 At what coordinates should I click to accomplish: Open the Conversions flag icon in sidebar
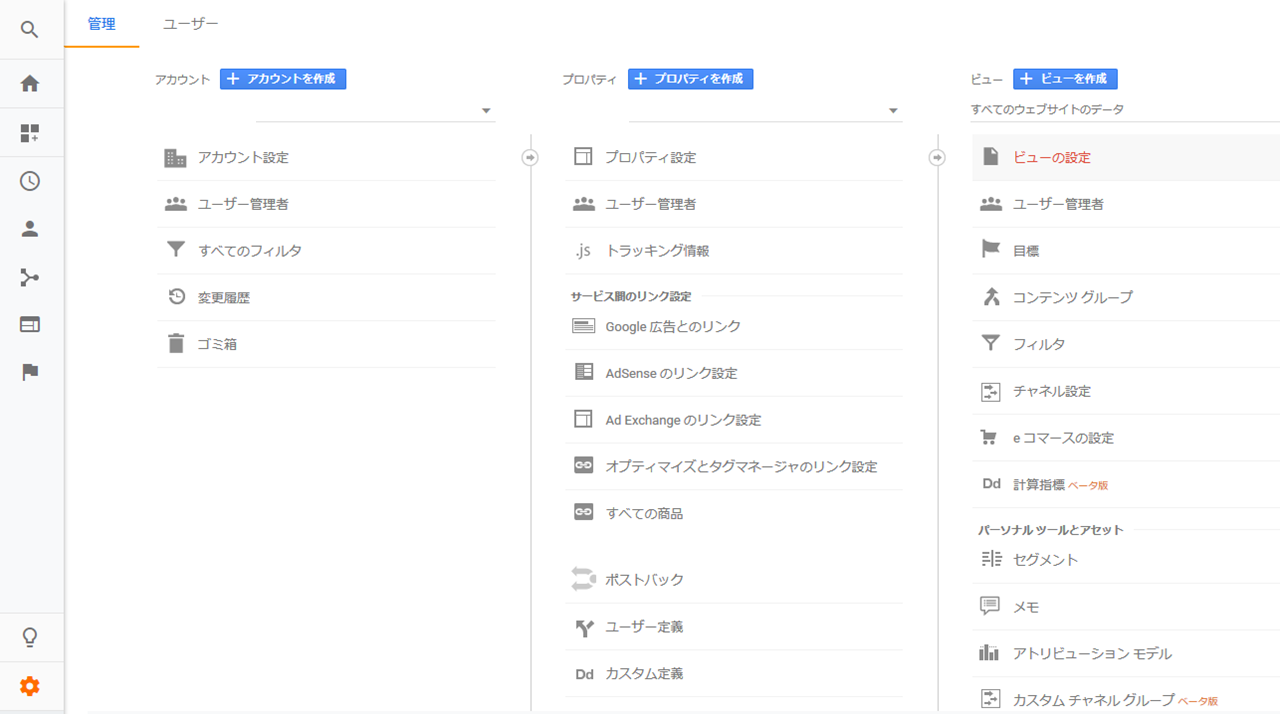[x=30, y=372]
